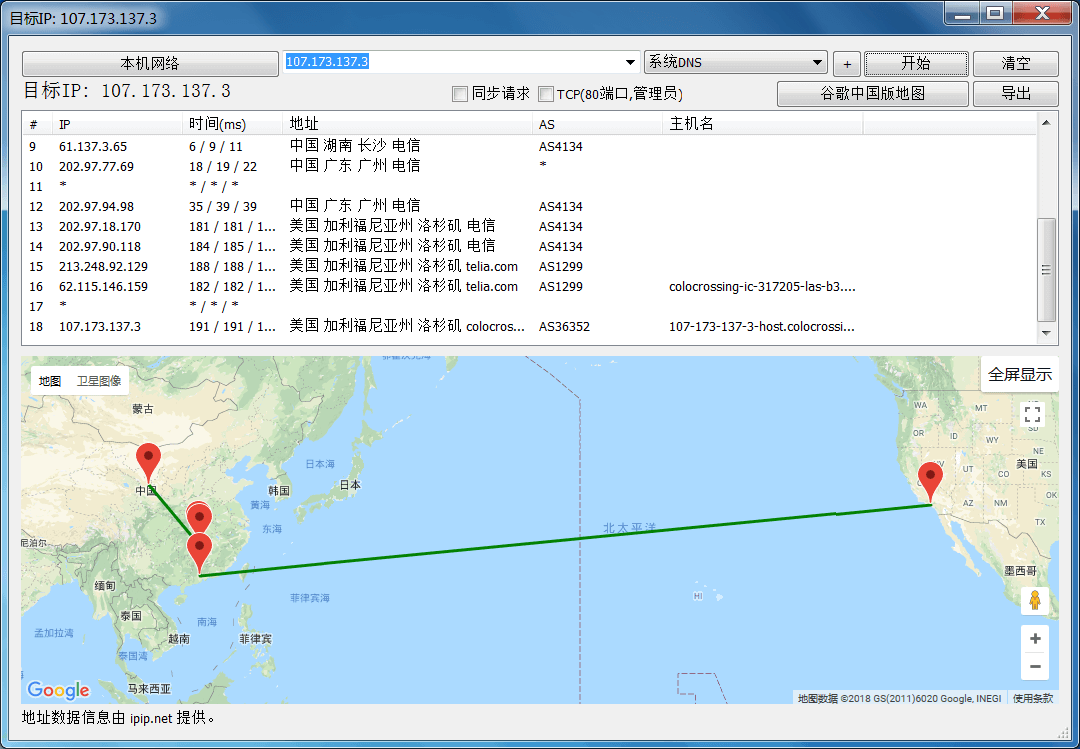This screenshot has height=749, width=1080.
Task: Open Street View pegman on map
Action: tap(1034, 601)
